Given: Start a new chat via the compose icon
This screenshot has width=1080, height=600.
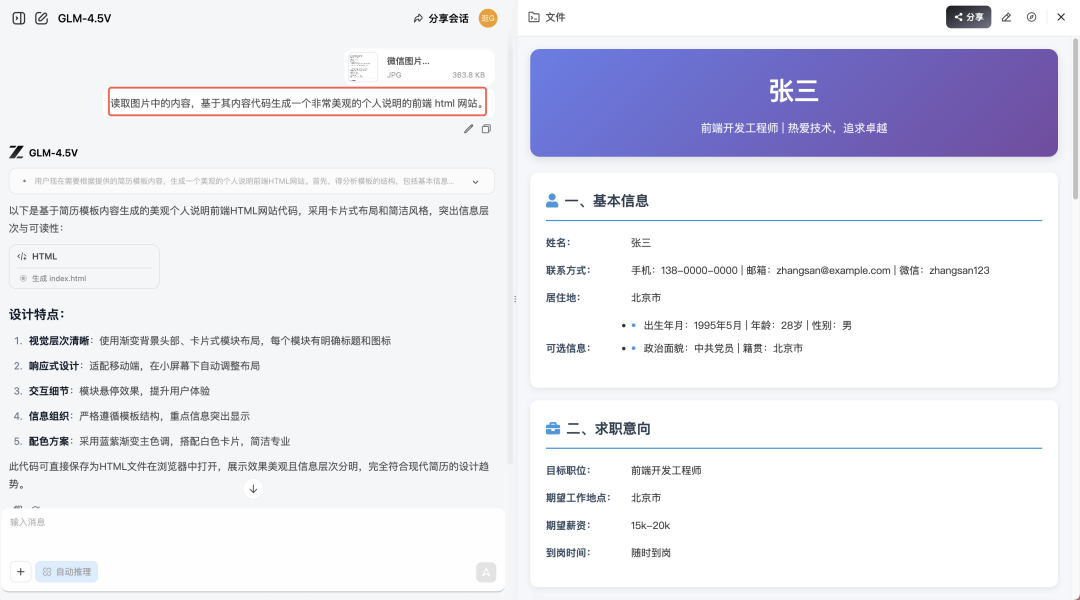Looking at the screenshot, I should coord(42,17).
